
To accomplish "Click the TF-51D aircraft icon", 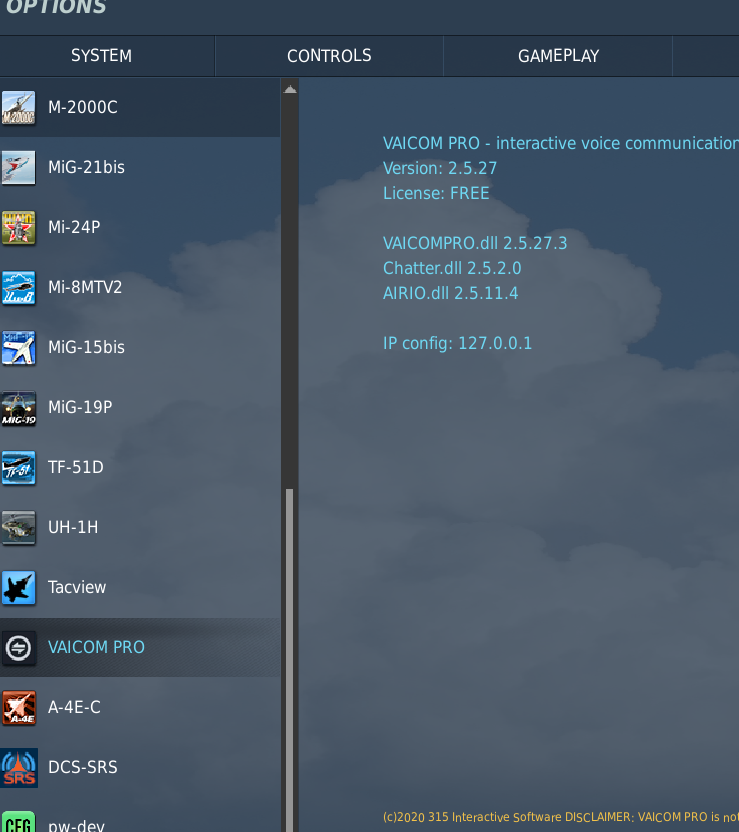I will 19,467.
